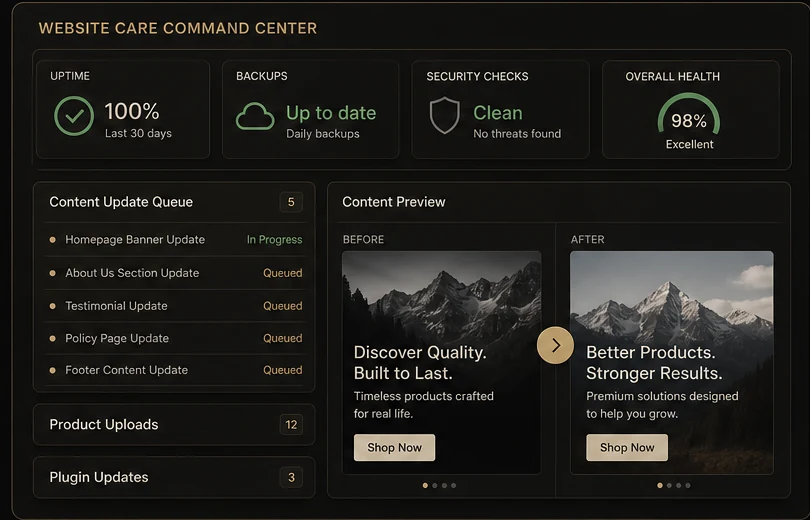Image resolution: width=810 pixels, height=520 pixels.
Task: Click Queued status for About Us Section Update
Action: coord(283,273)
